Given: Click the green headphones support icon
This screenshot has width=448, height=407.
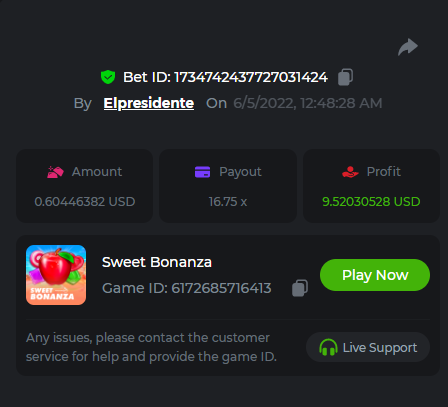Looking at the screenshot, I should point(328,347).
